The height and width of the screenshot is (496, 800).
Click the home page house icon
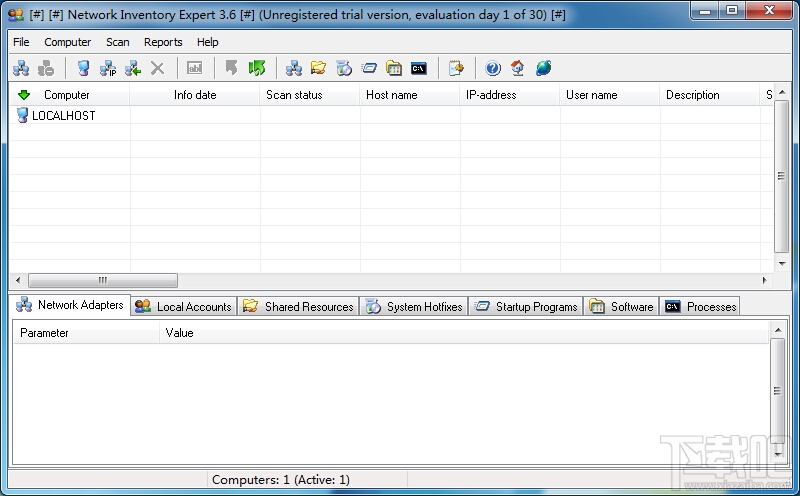point(518,68)
